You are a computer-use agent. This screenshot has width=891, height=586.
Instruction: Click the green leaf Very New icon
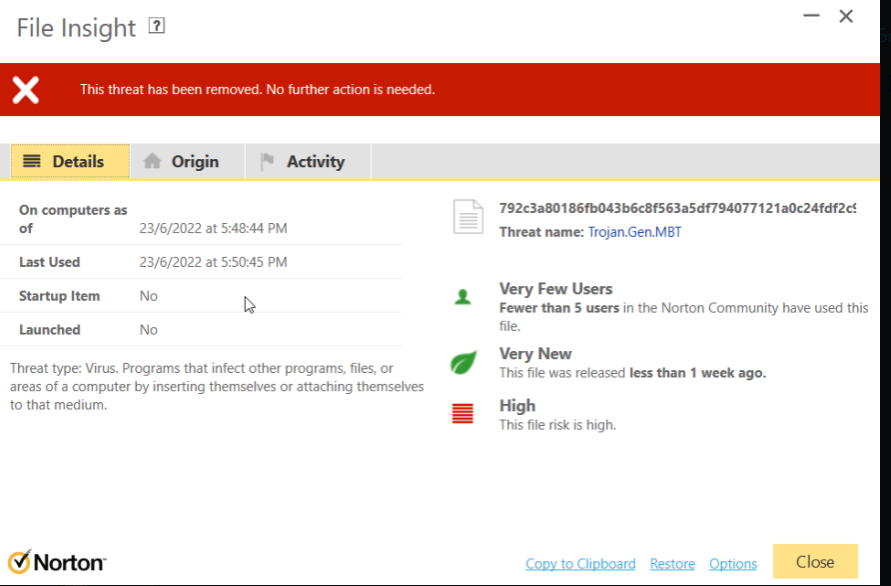tap(463, 363)
